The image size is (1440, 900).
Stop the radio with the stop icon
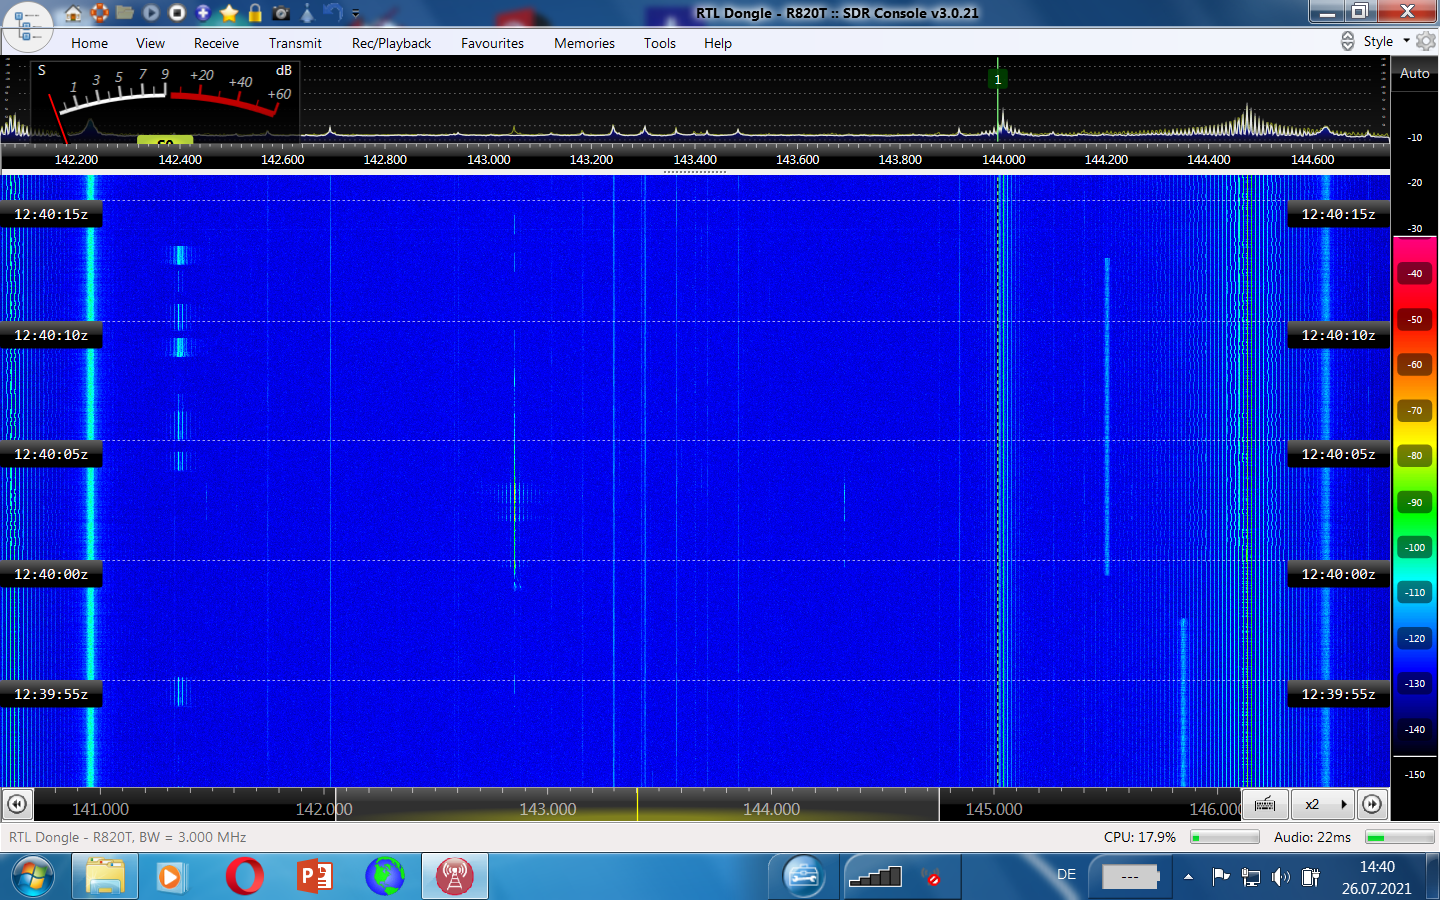click(177, 13)
